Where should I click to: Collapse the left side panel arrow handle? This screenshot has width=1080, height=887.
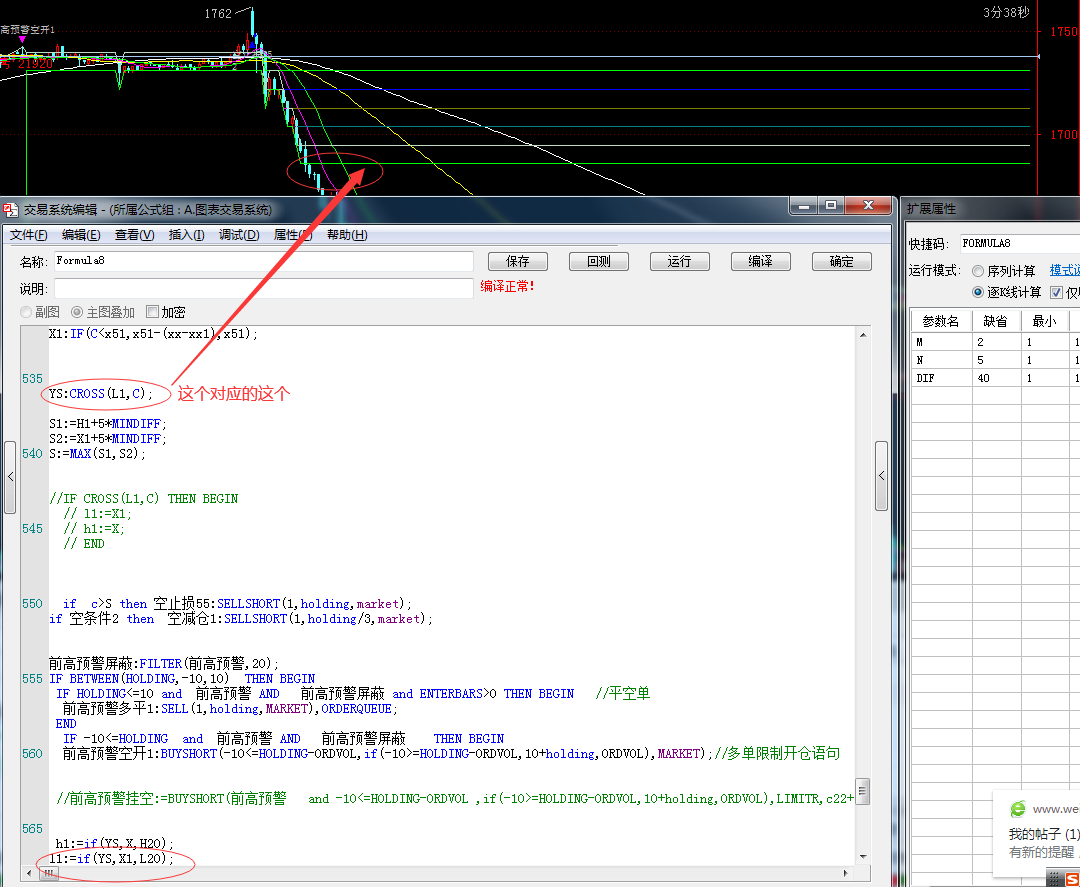pos(10,477)
